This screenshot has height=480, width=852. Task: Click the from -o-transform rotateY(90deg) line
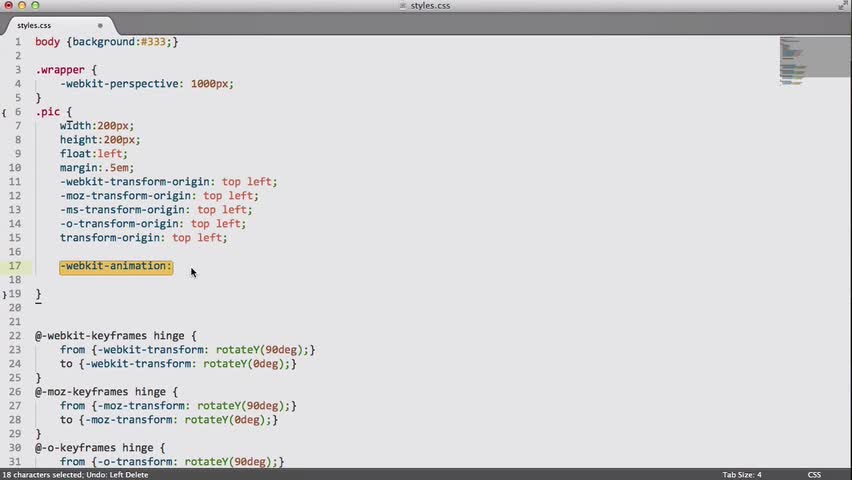172,462
